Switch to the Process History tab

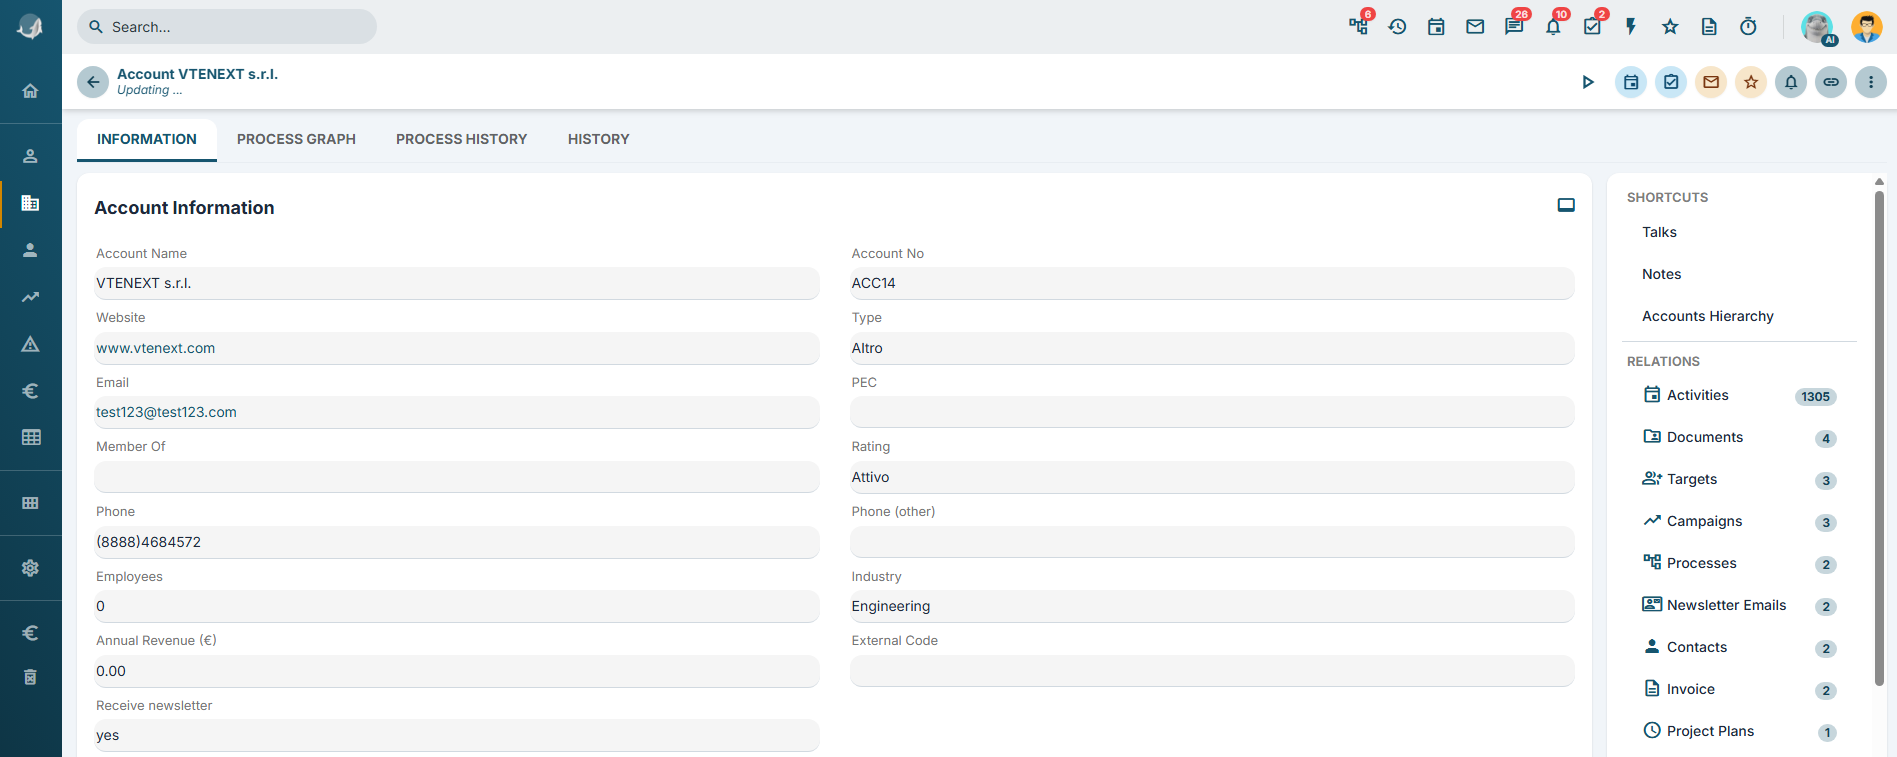click(461, 139)
